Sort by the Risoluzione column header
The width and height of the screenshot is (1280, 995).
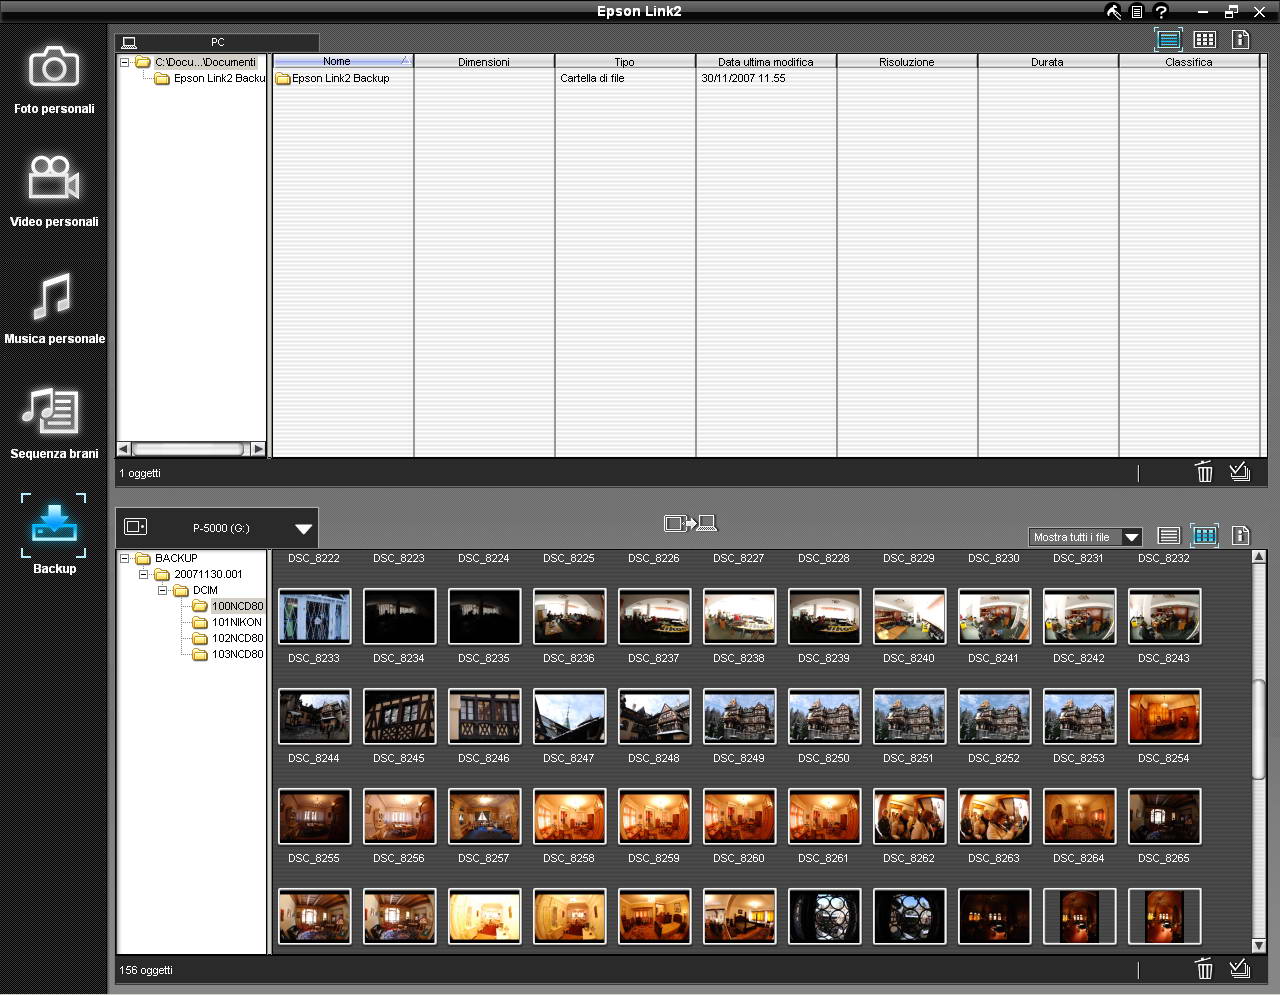907,61
